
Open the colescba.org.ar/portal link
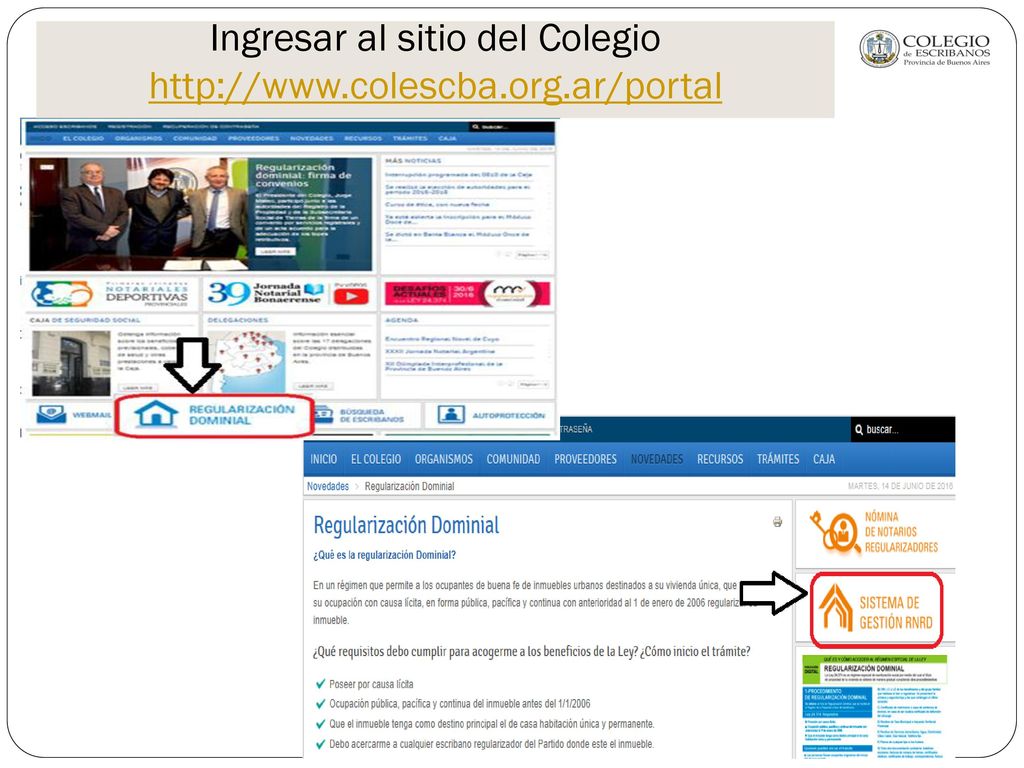(x=435, y=86)
